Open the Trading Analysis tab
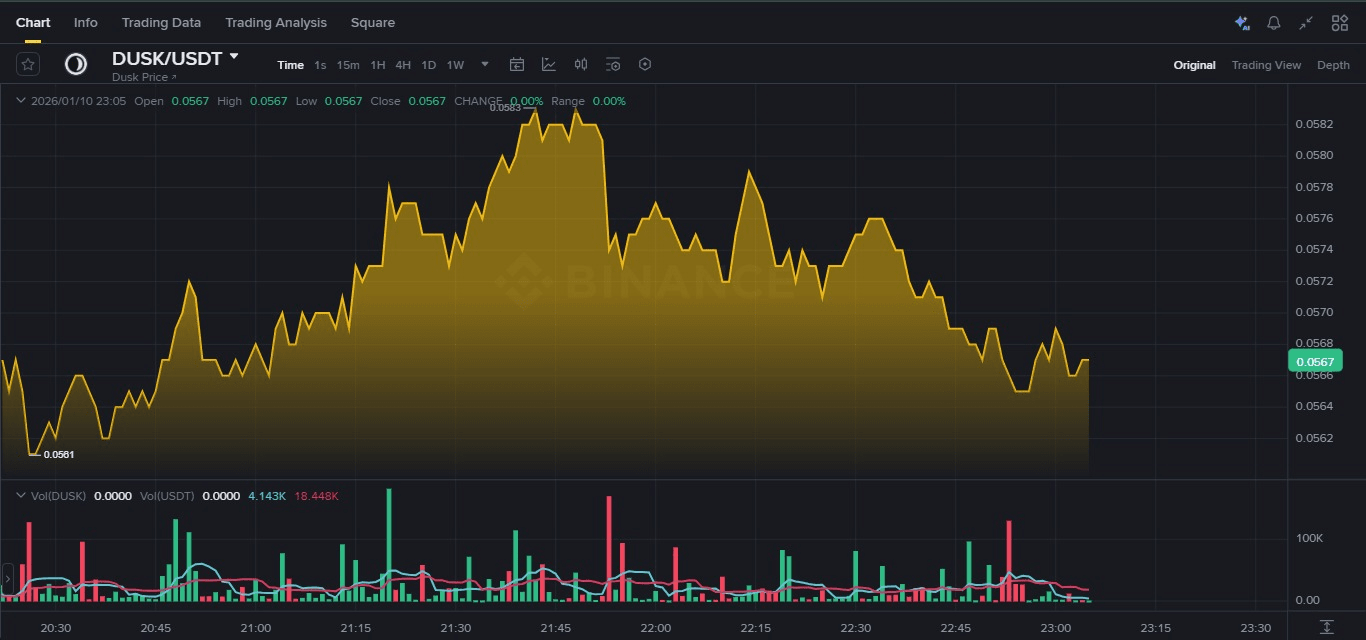The width and height of the screenshot is (1366, 640). click(x=275, y=22)
